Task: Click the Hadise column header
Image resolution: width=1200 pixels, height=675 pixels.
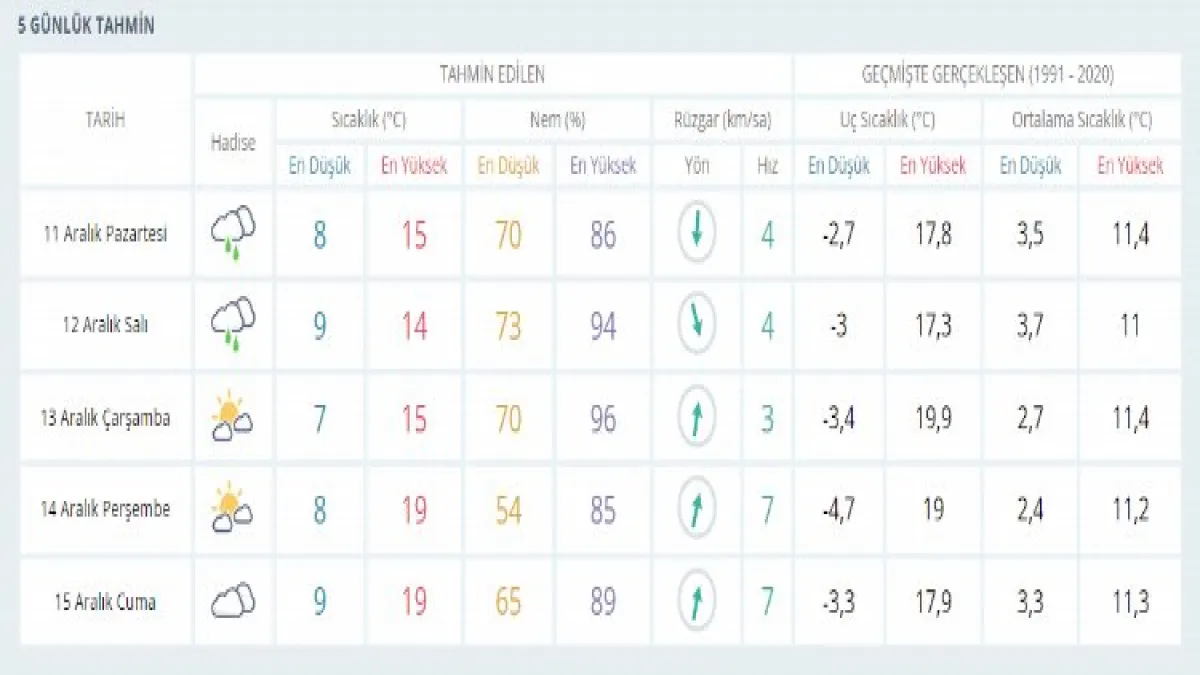Action: point(233,142)
